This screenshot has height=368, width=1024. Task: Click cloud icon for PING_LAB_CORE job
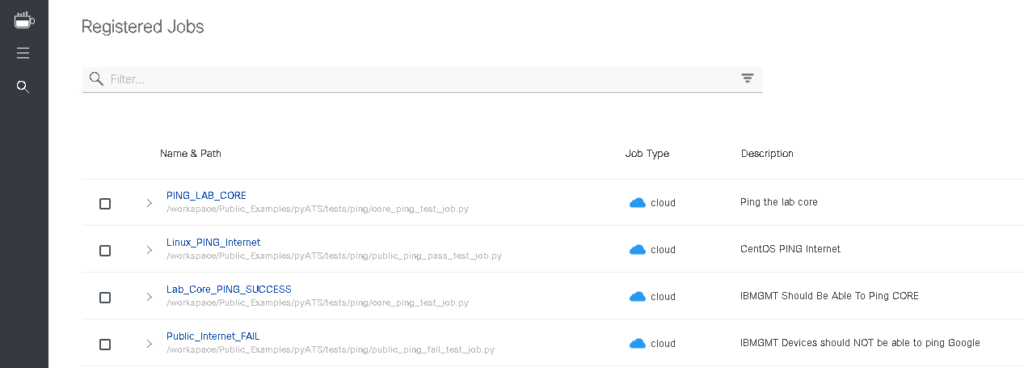click(637, 203)
